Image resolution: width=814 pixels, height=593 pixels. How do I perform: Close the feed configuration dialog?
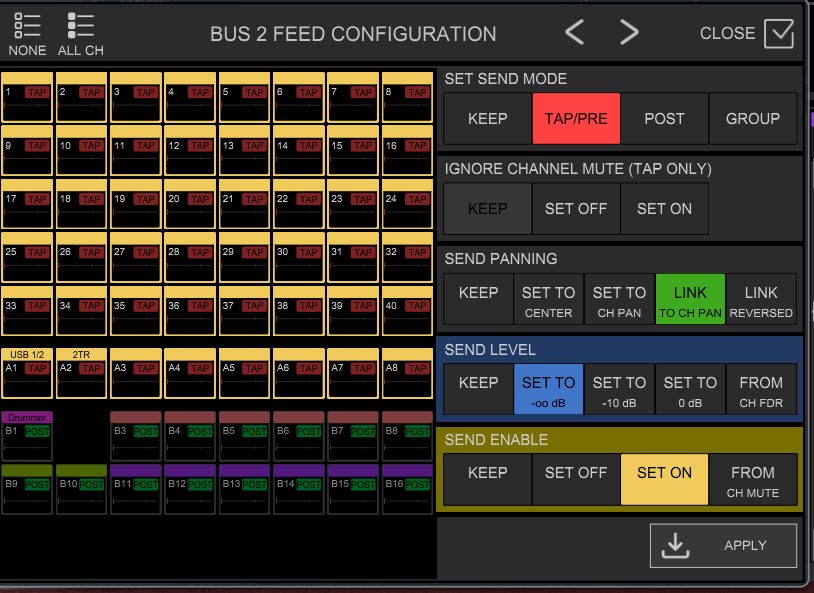(x=747, y=34)
